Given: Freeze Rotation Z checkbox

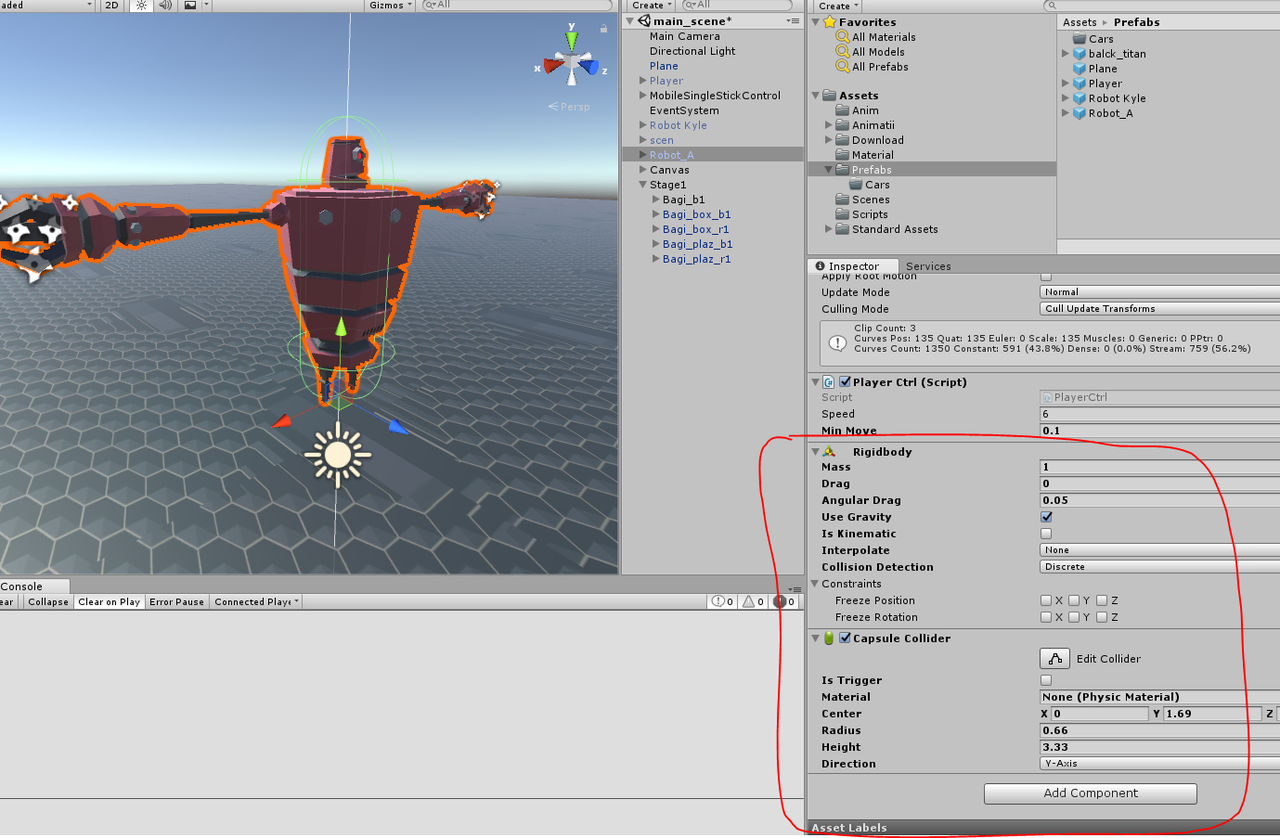Looking at the screenshot, I should (x=1101, y=618).
